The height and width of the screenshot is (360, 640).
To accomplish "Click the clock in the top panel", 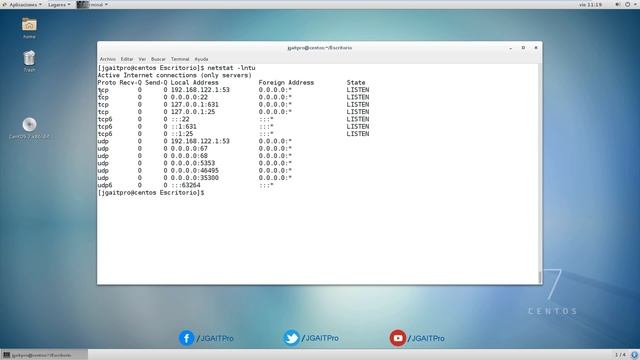I will (x=590, y=4).
